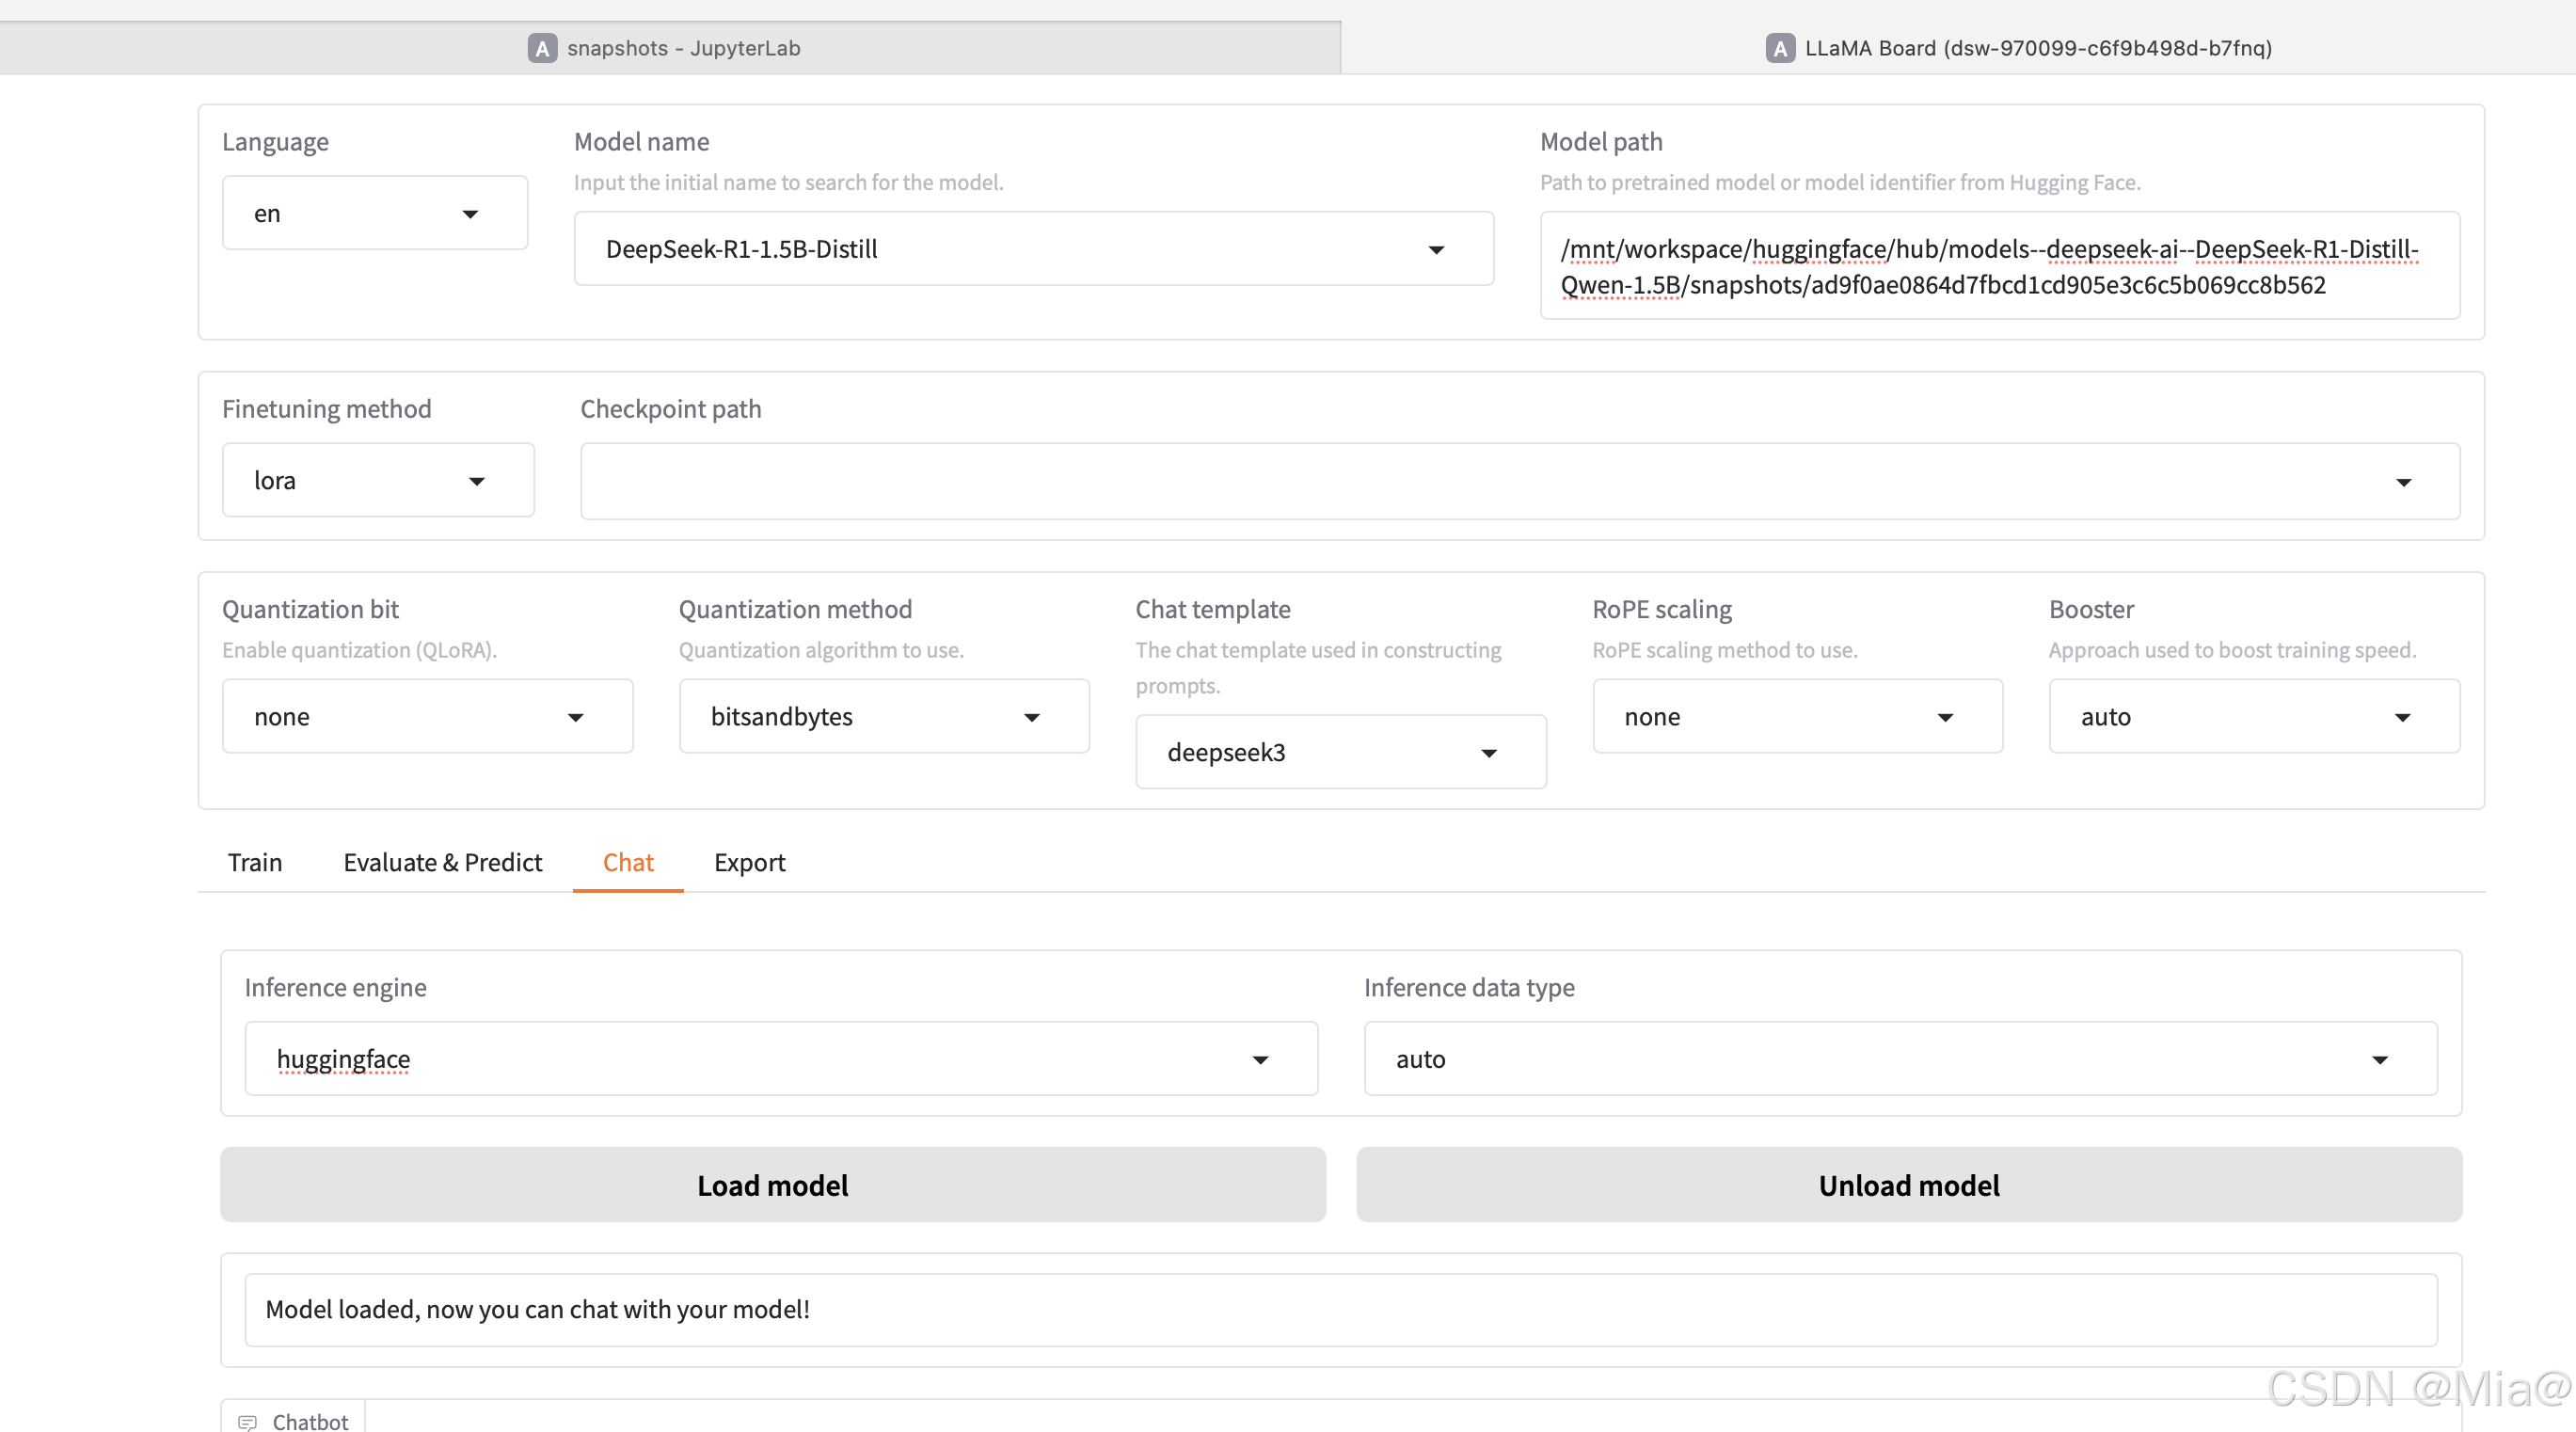Screen dimensions: 2576x1432
Task: Open the Finetuning method lora dropdown
Action: point(477,481)
